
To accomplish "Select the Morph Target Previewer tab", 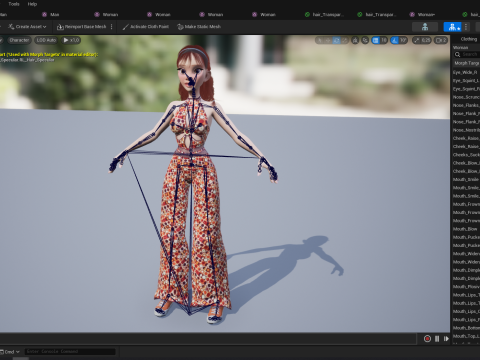I will [467, 63].
